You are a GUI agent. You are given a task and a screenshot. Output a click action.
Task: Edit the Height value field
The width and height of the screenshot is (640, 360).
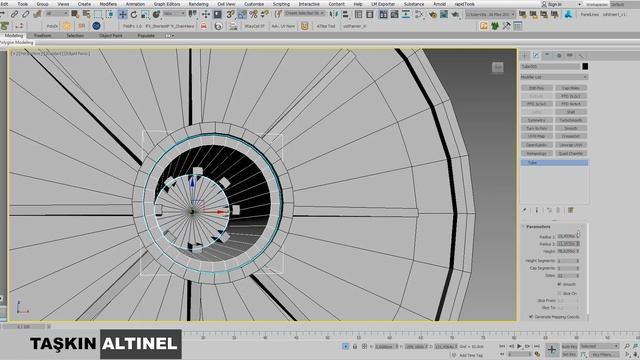coord(567,251)
